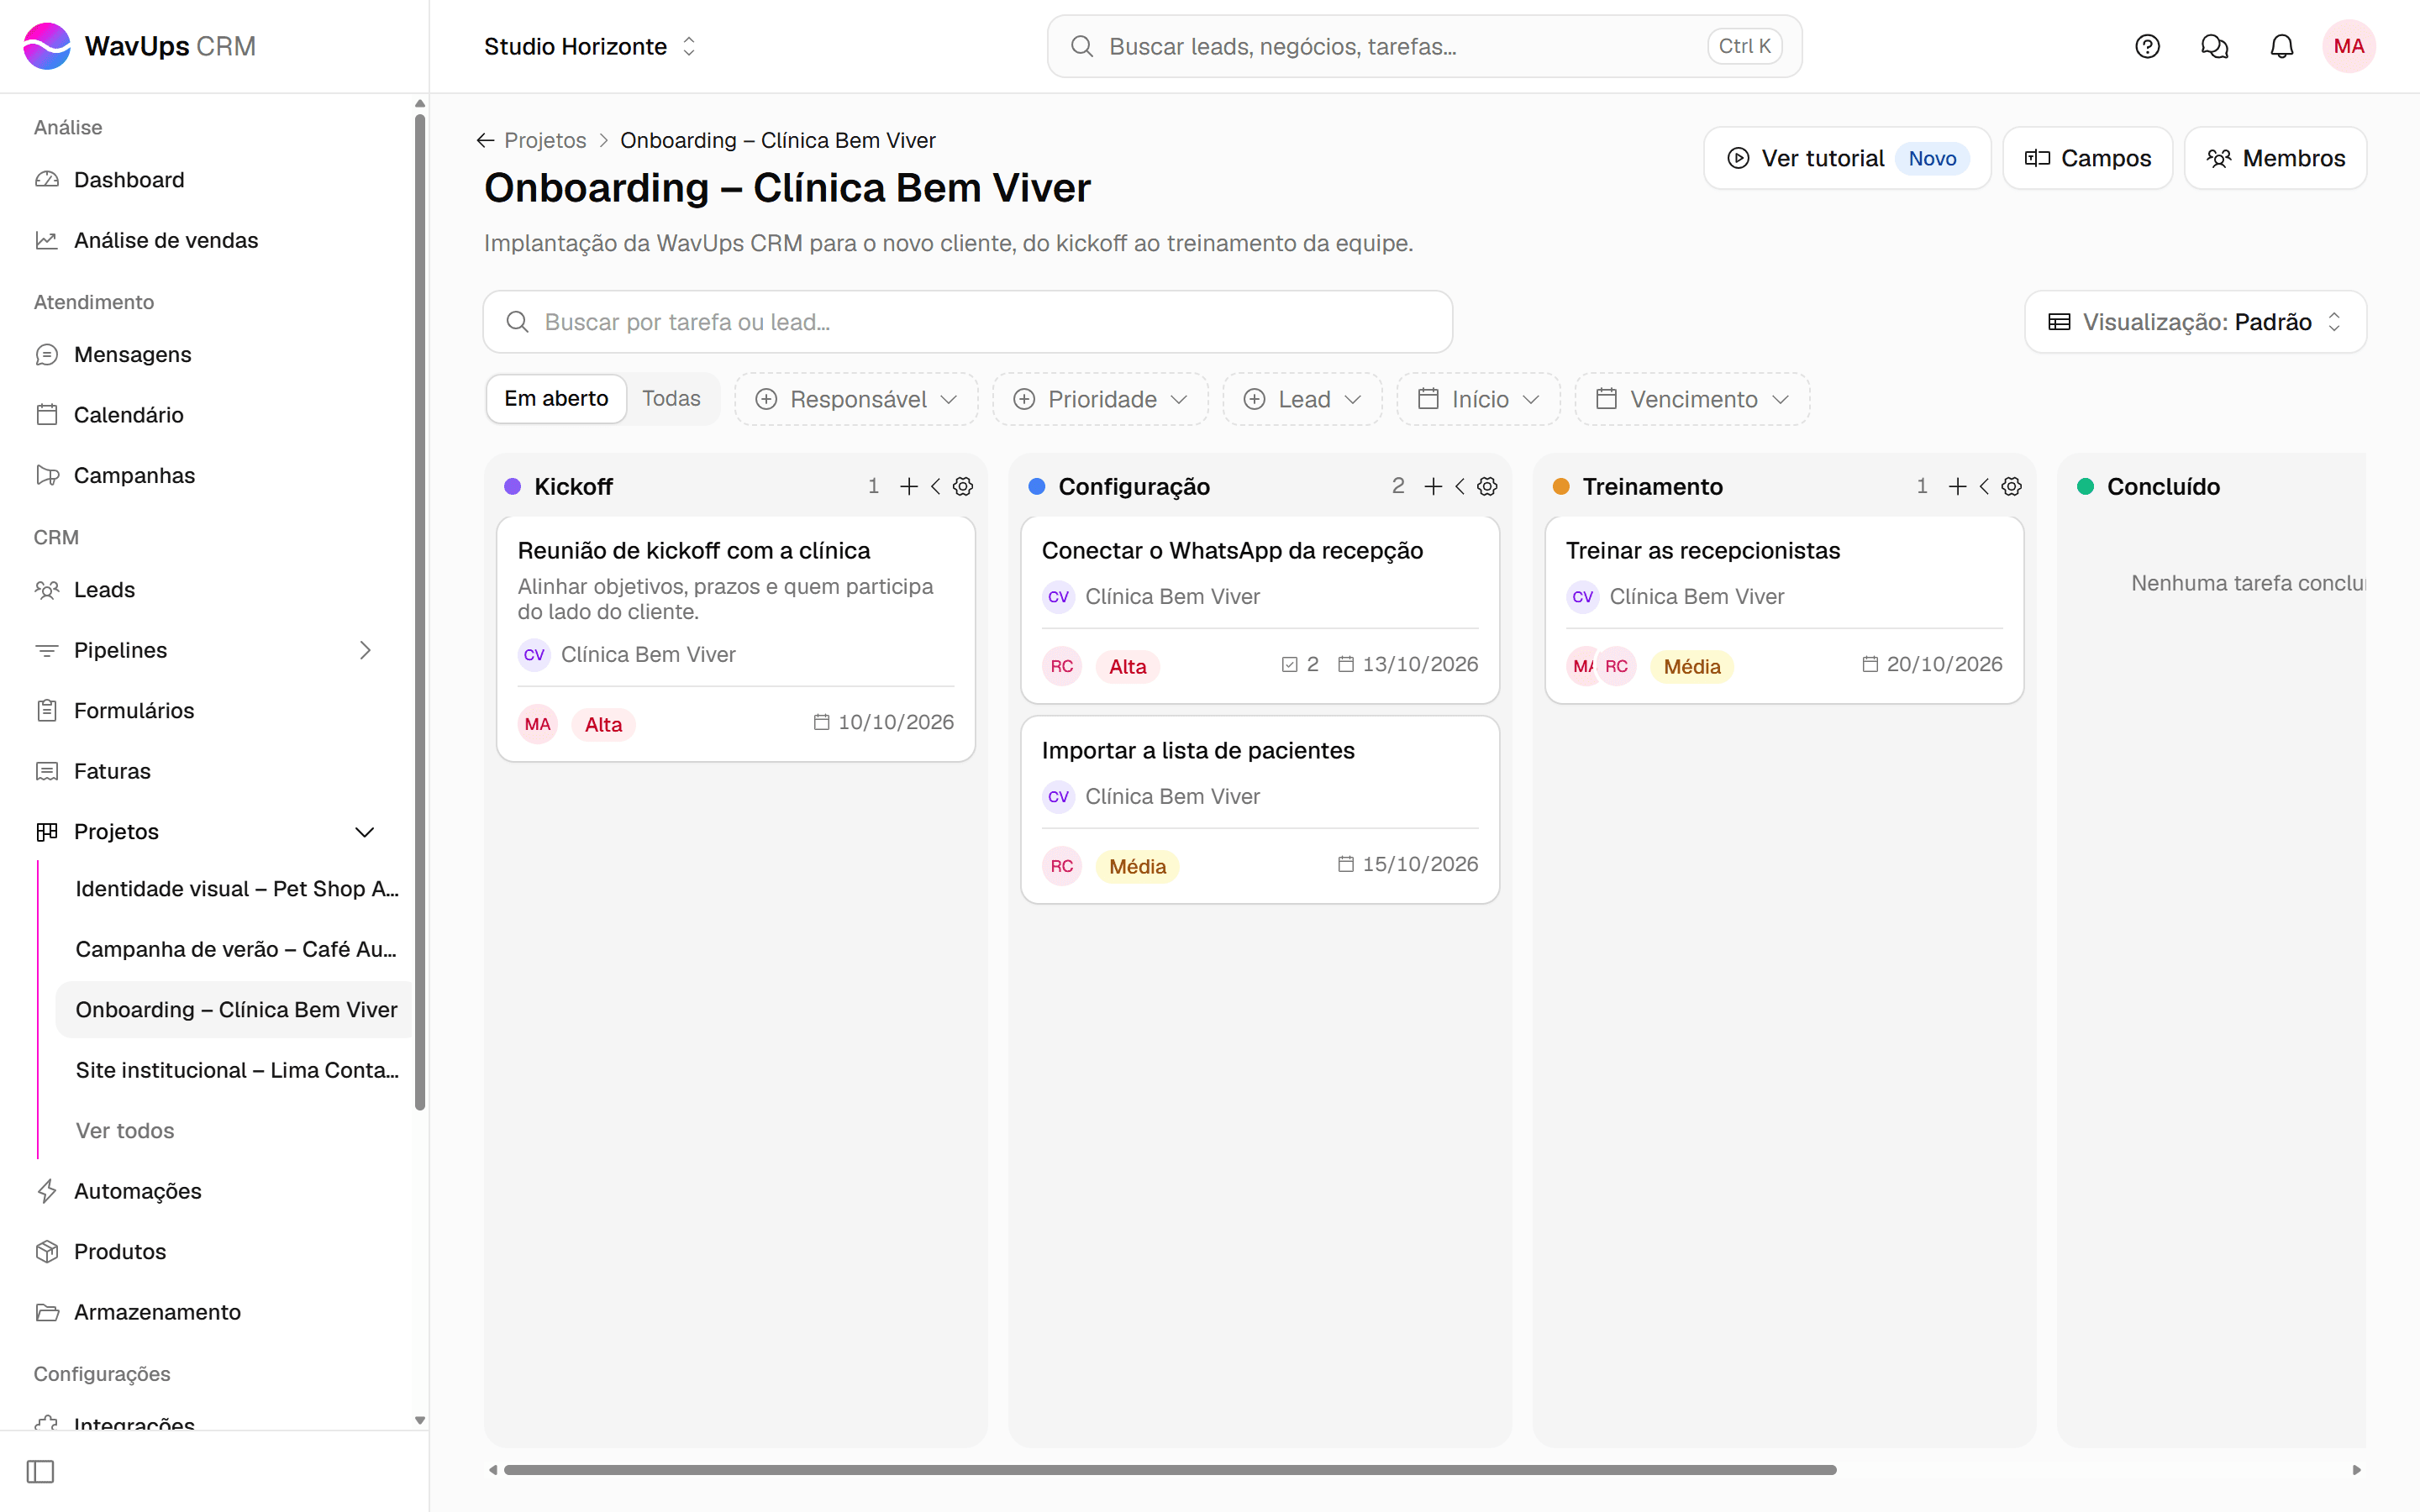The image size is (2420, 1512).
Task: Go back using the Projetos arrow icon
Action: click(485, 140)
